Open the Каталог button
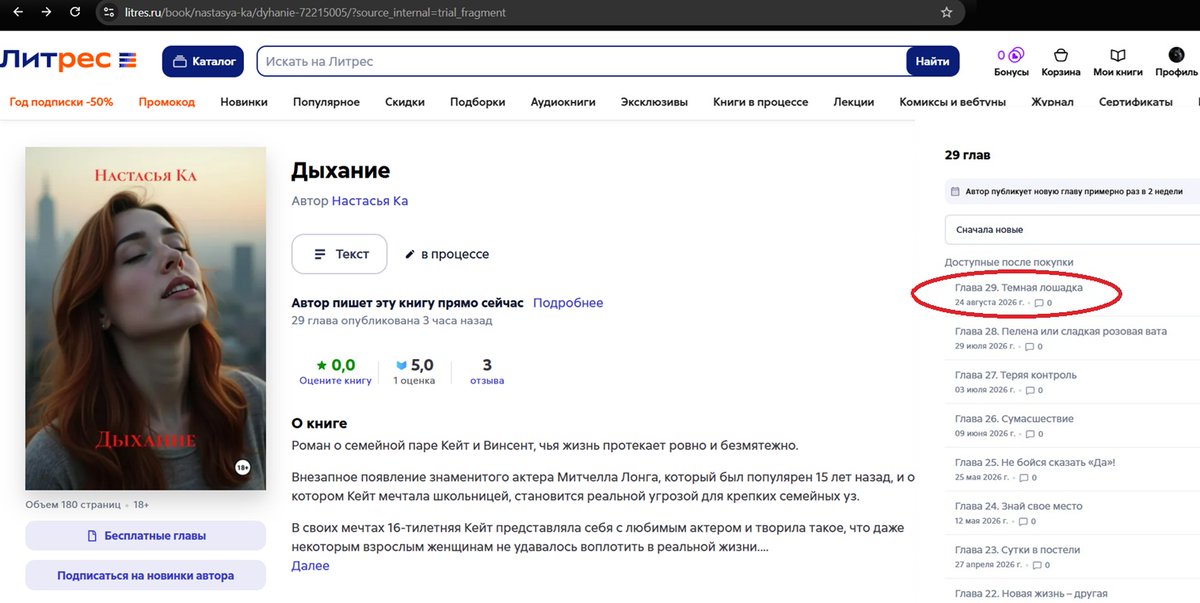Viewport: 1200px width, 603px height. [204, 62]
